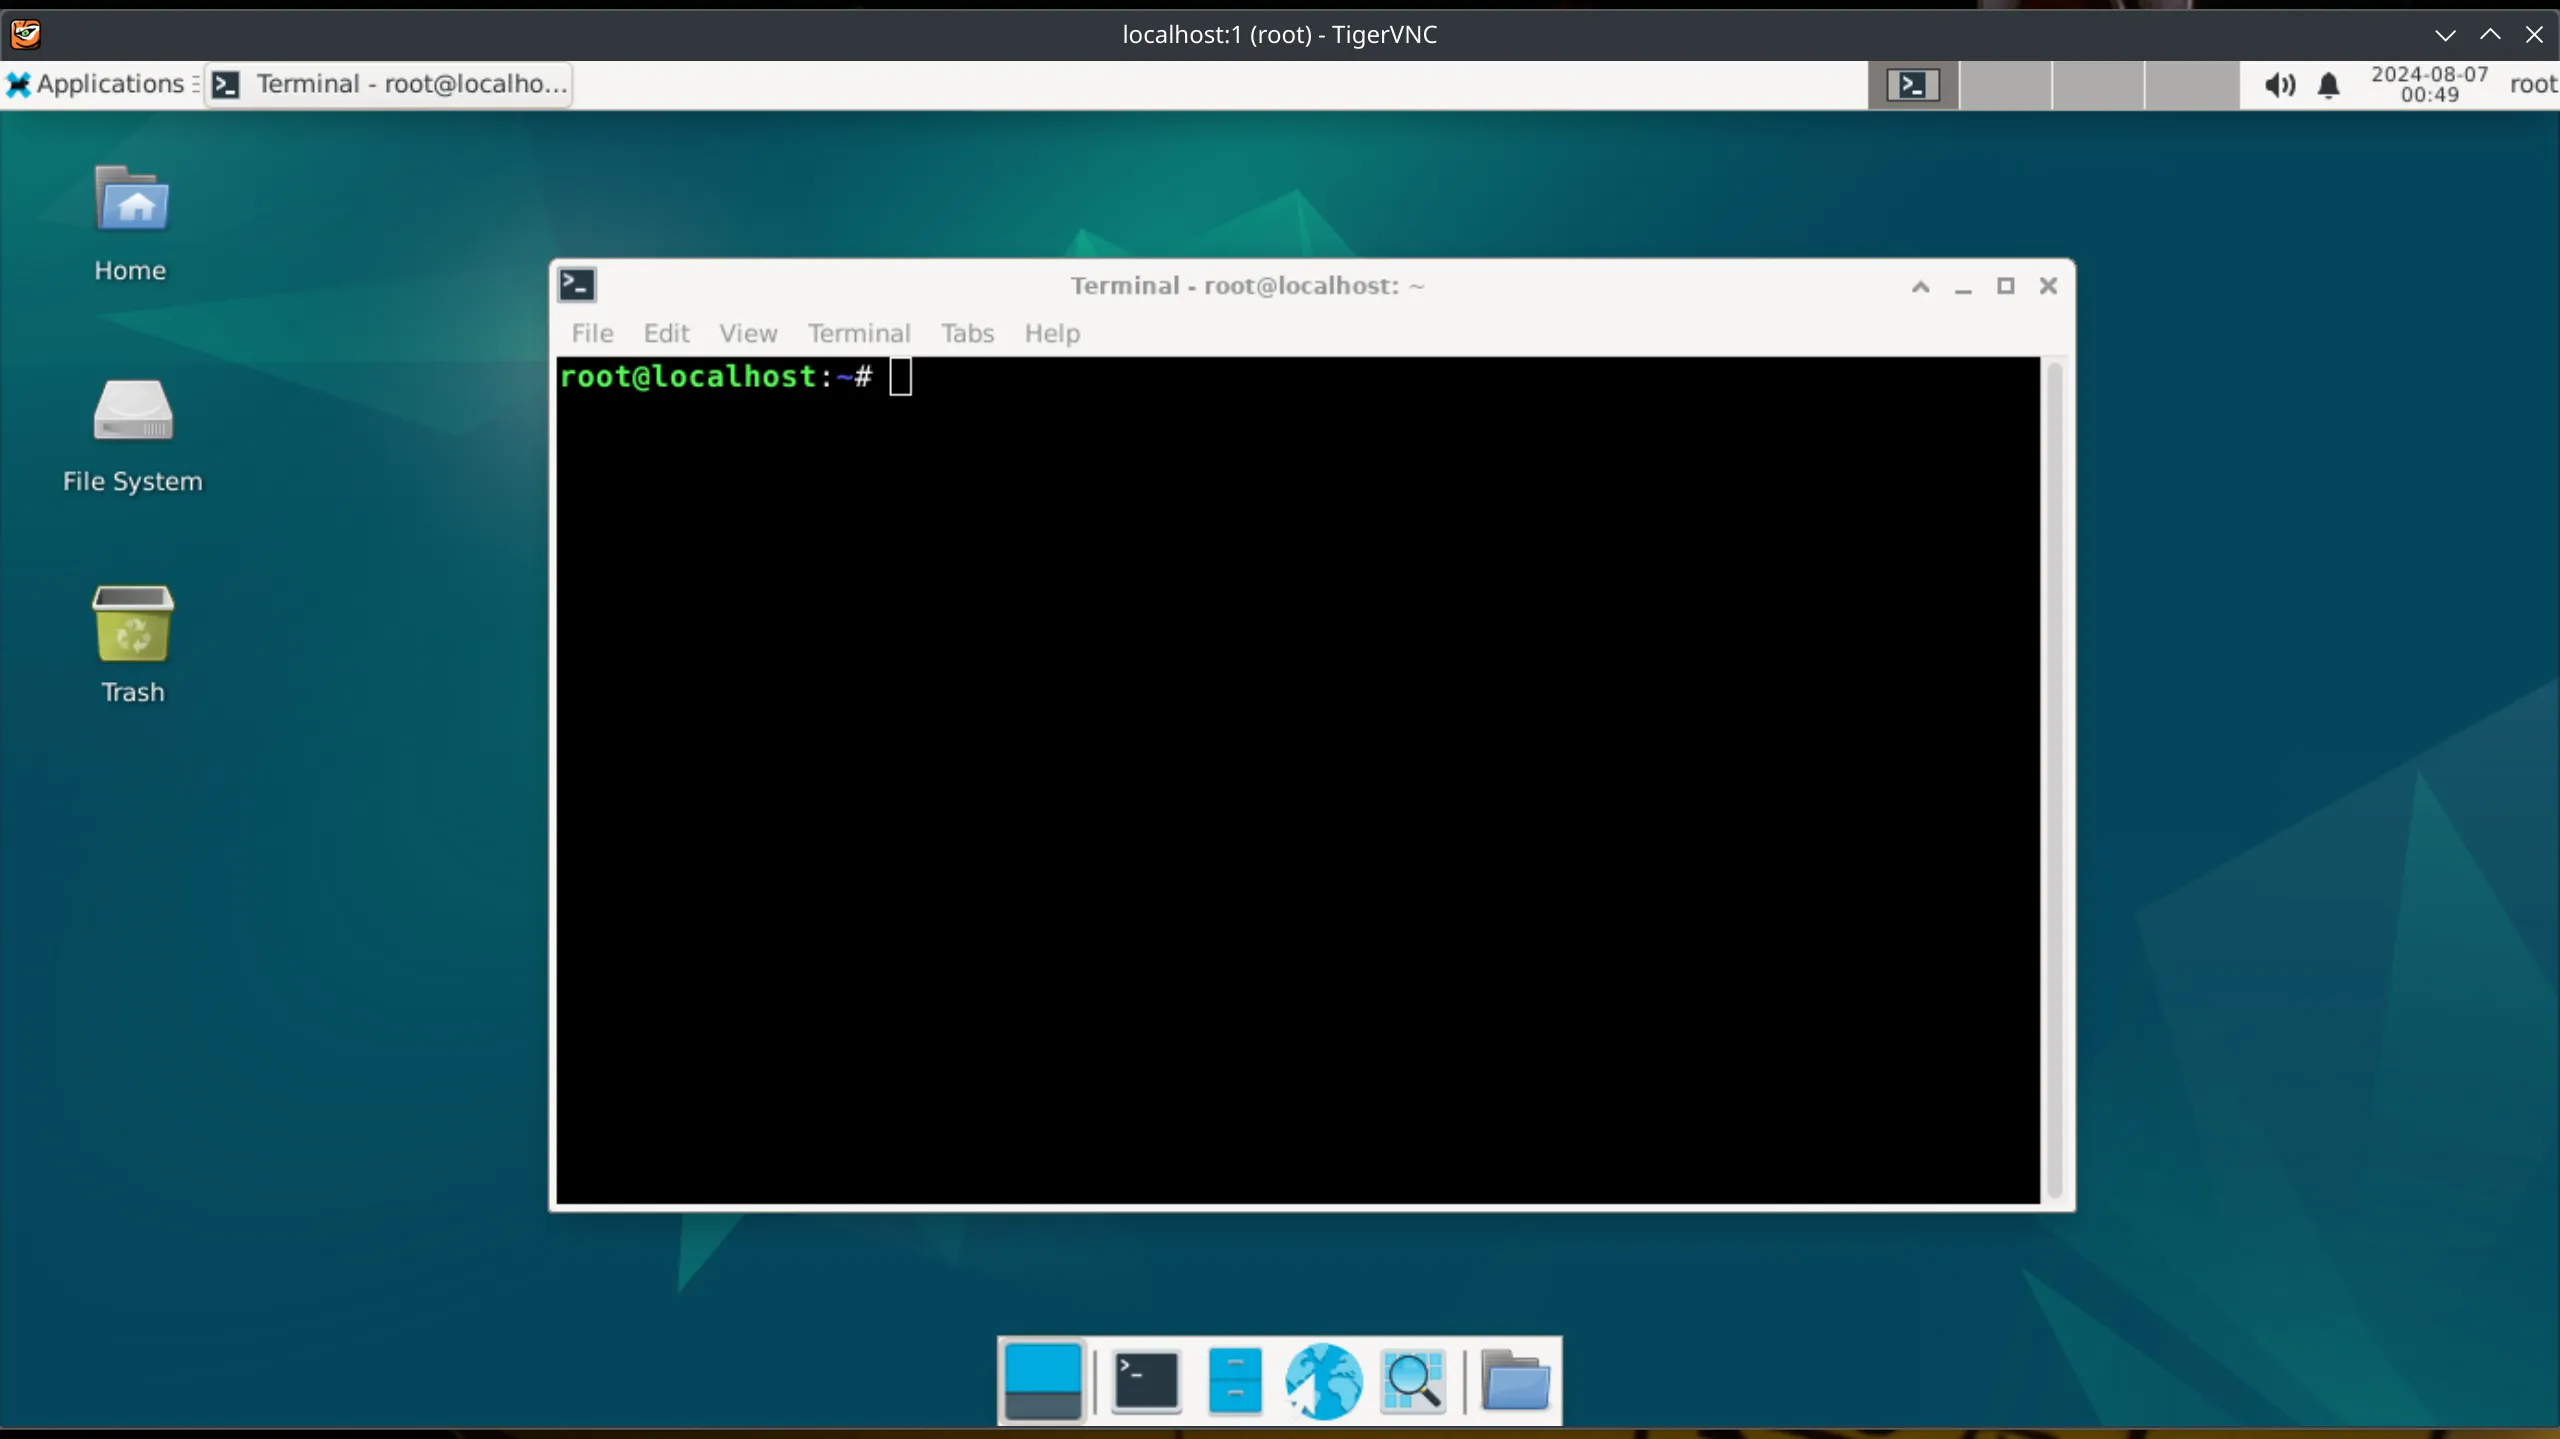This screenshot has width=2560, height=1439.
Task: Launch the web browser from the dock
Action: tap(1322, 1381)
